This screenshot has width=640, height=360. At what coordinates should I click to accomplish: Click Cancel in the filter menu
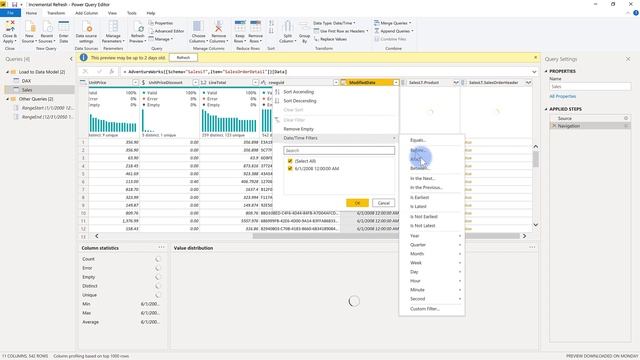click(383, 203)
